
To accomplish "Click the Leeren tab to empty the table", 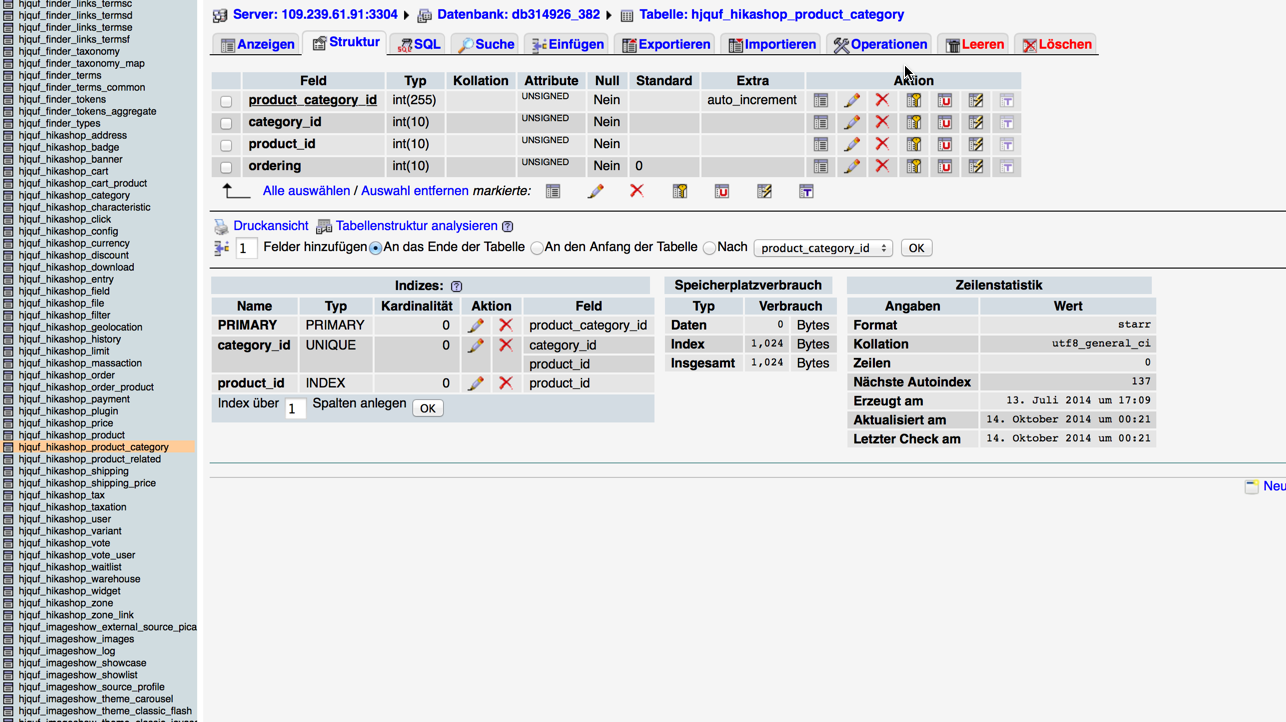I will click(975, 44).
